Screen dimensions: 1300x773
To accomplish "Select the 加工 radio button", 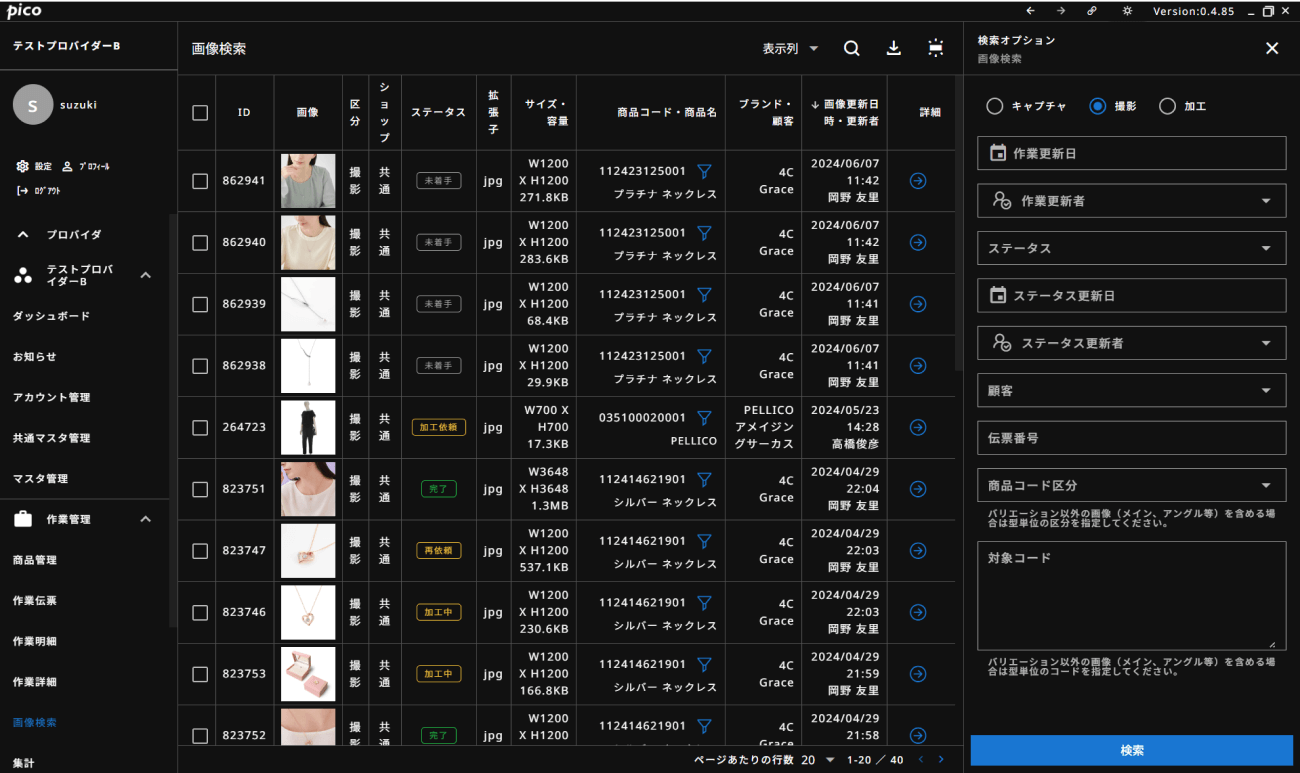I will click(1167, 106).
